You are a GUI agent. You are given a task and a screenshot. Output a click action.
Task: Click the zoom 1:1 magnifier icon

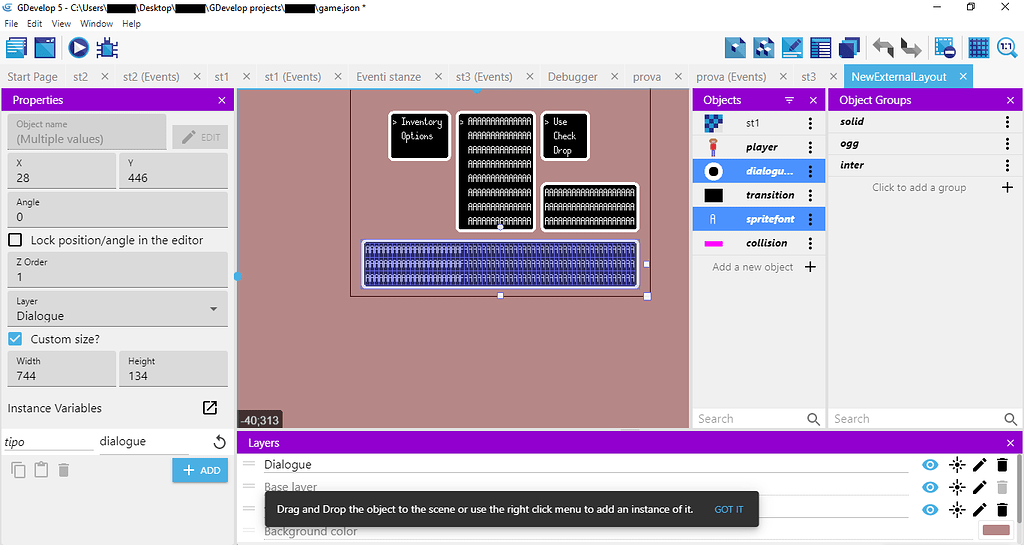1007,48
